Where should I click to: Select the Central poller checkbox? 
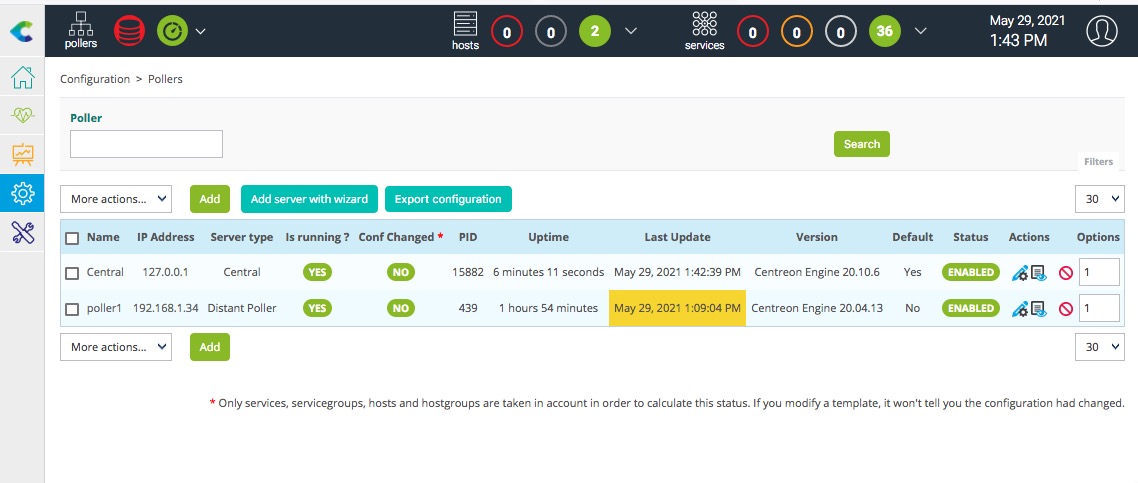coord(72,273)
